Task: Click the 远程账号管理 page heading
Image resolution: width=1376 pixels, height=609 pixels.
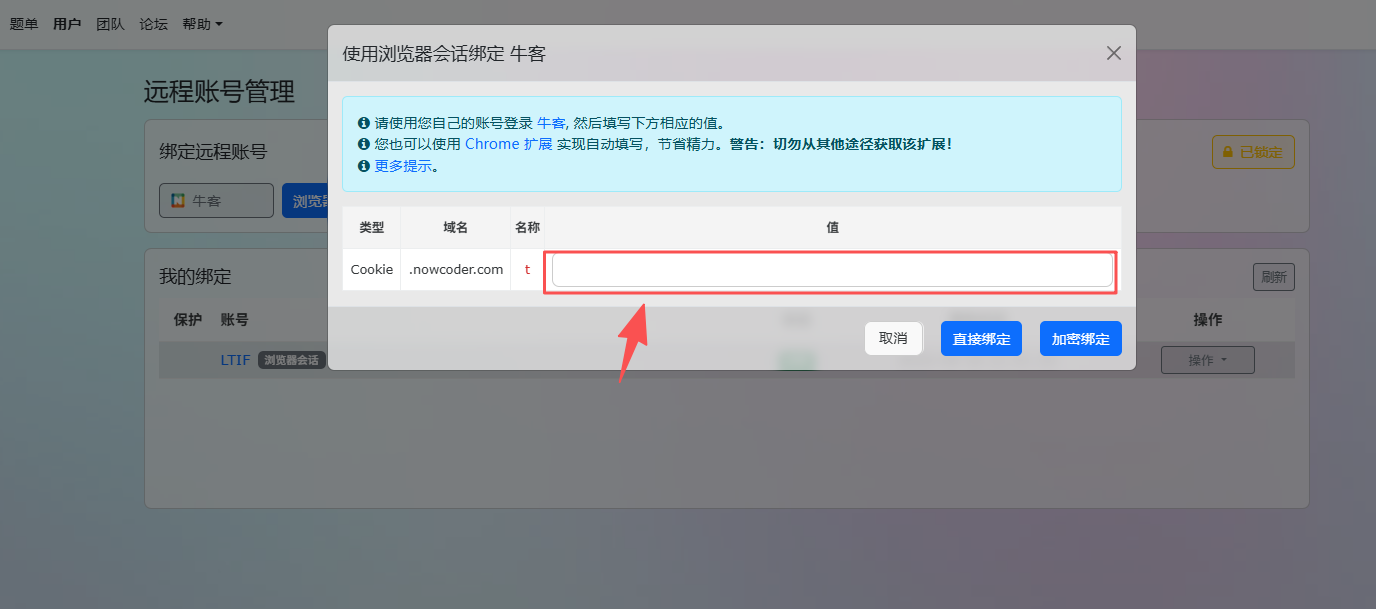Action: tap(219, 92)
